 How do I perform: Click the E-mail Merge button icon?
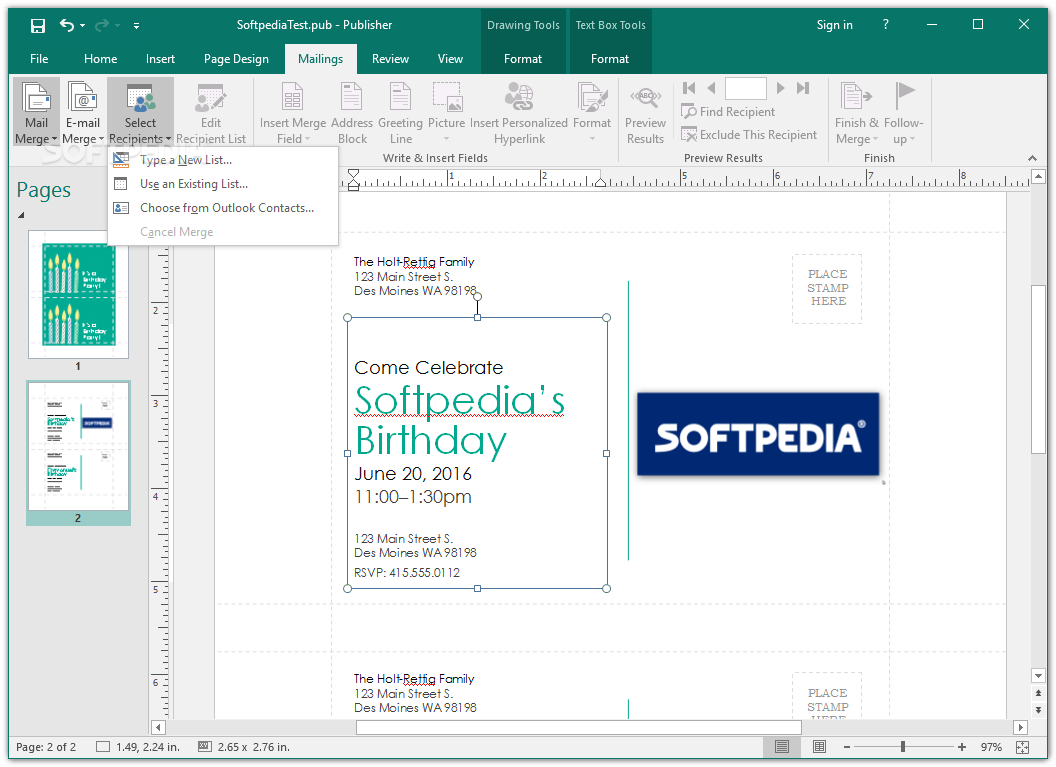[83, 98]
